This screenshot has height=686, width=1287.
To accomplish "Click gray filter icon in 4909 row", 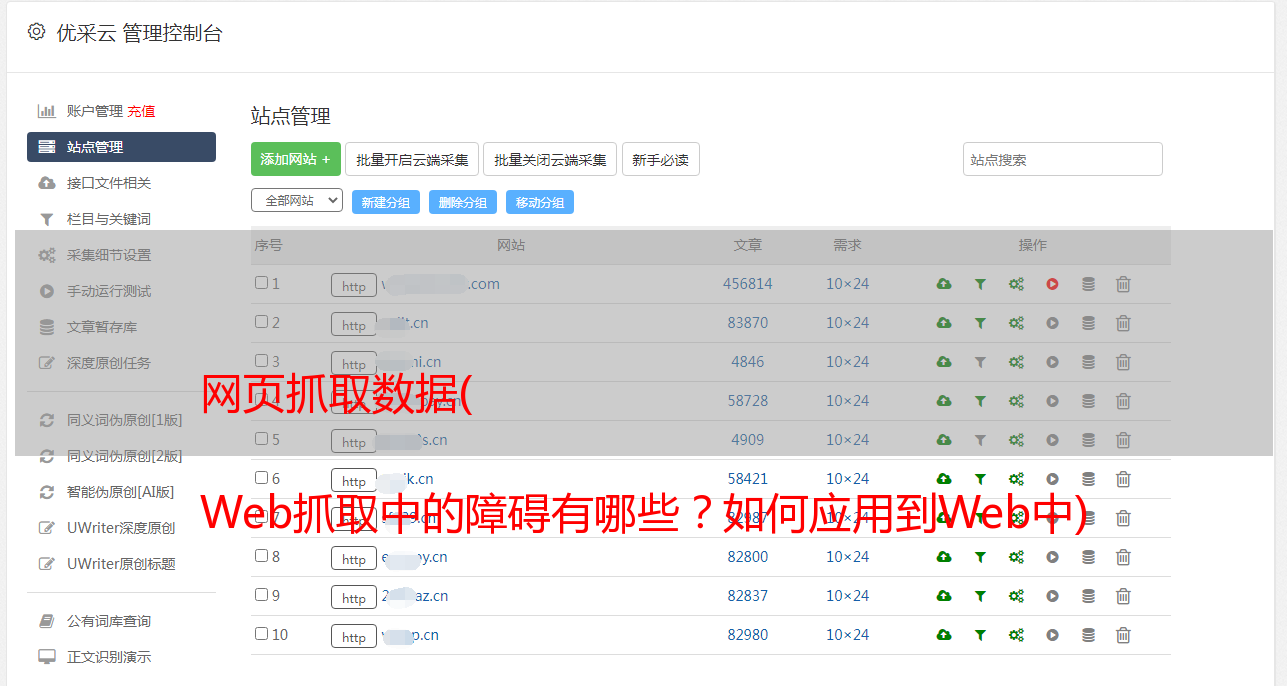I will (x=980, y=440).
